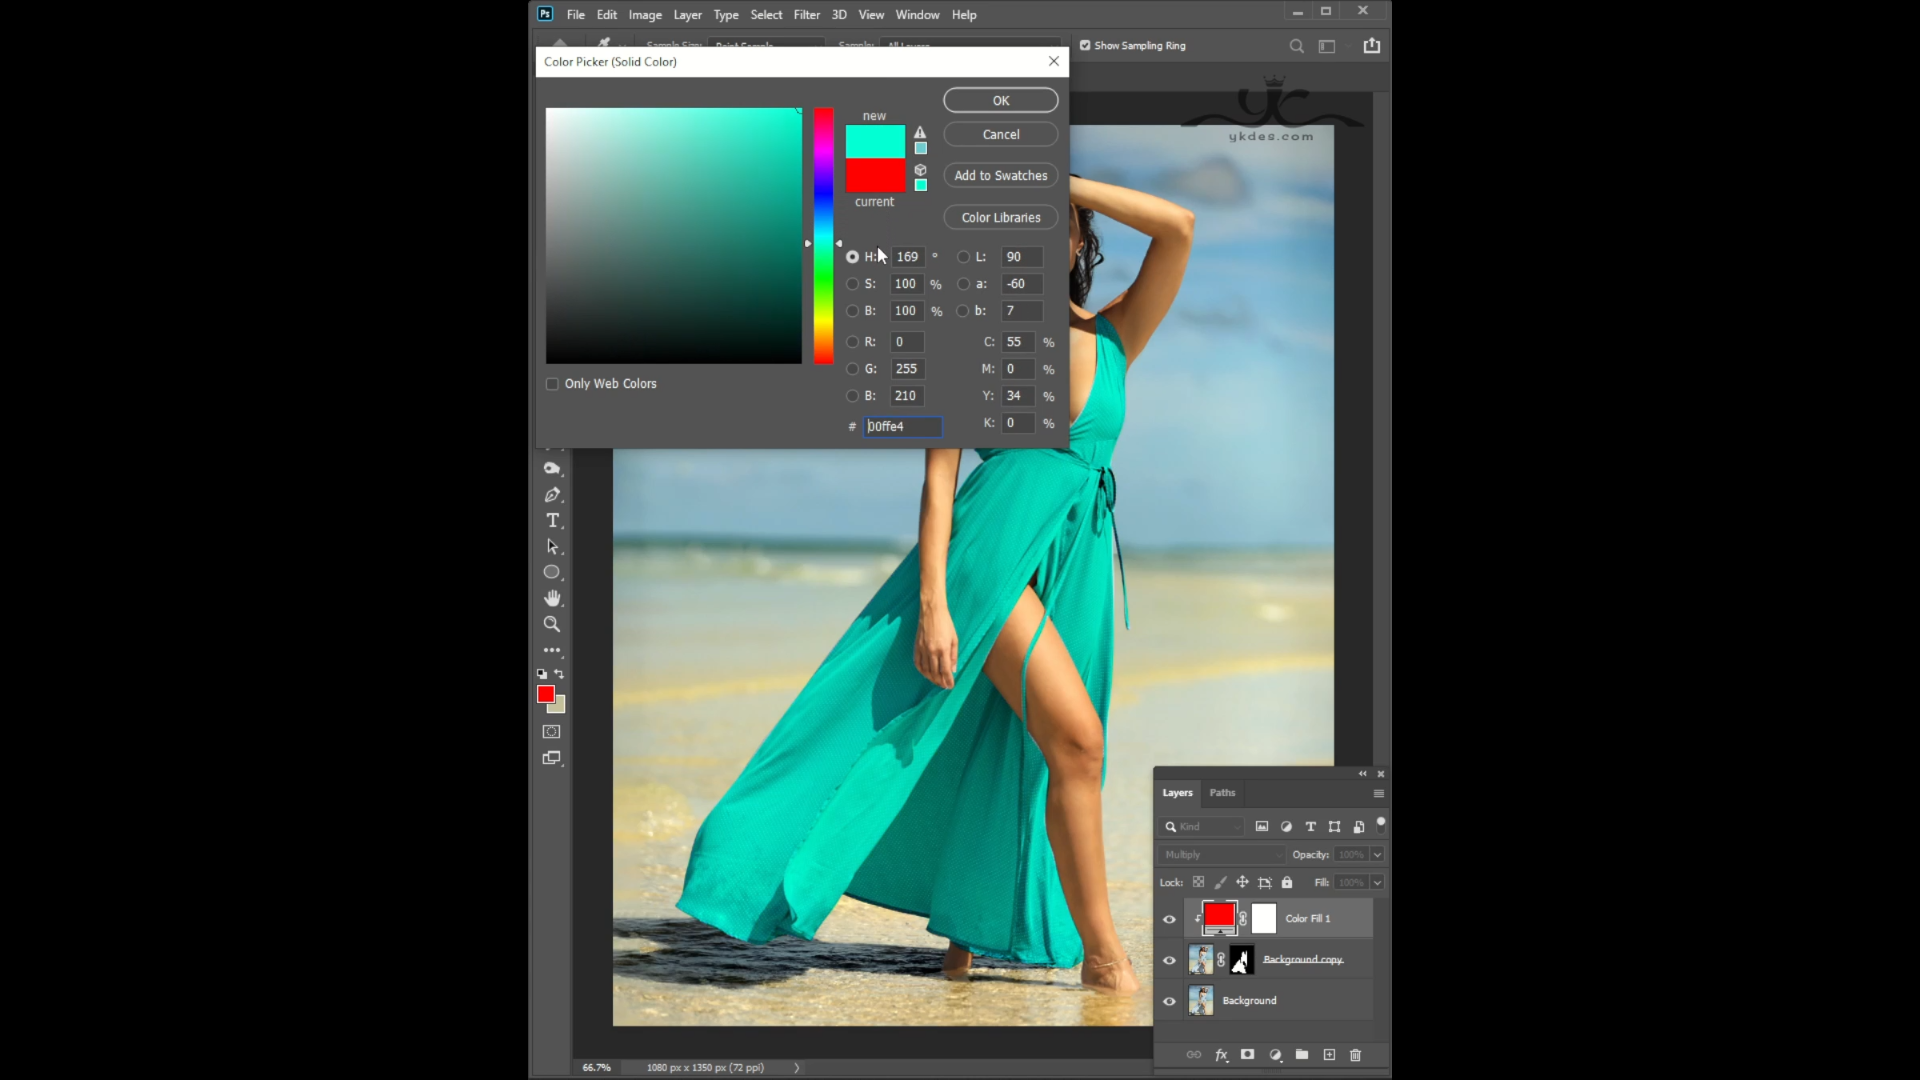Select the Horizontal Type tool
Viewport: 1920px width, 1080px height.
[x=552, y=521]
